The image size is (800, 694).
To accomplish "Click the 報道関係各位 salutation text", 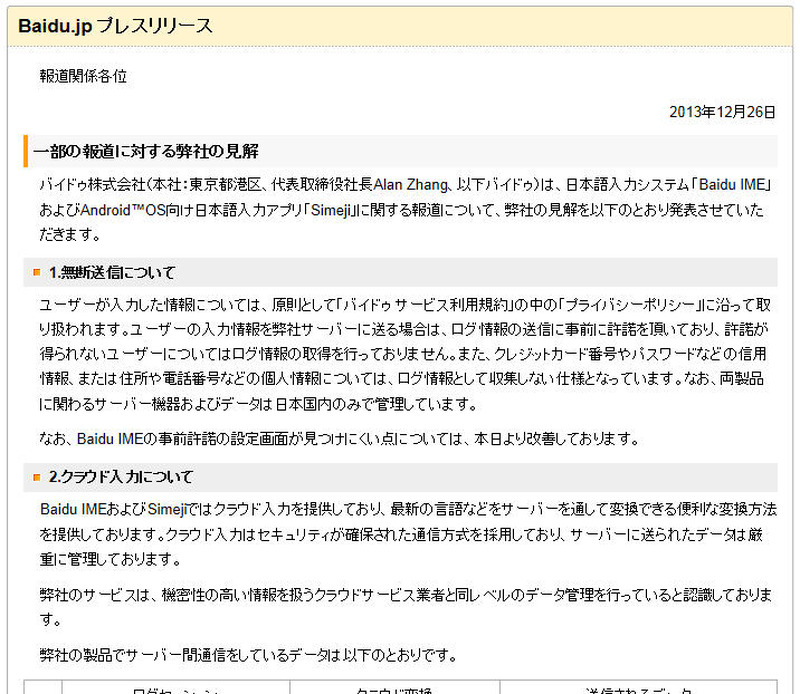I will coord(83,76).
